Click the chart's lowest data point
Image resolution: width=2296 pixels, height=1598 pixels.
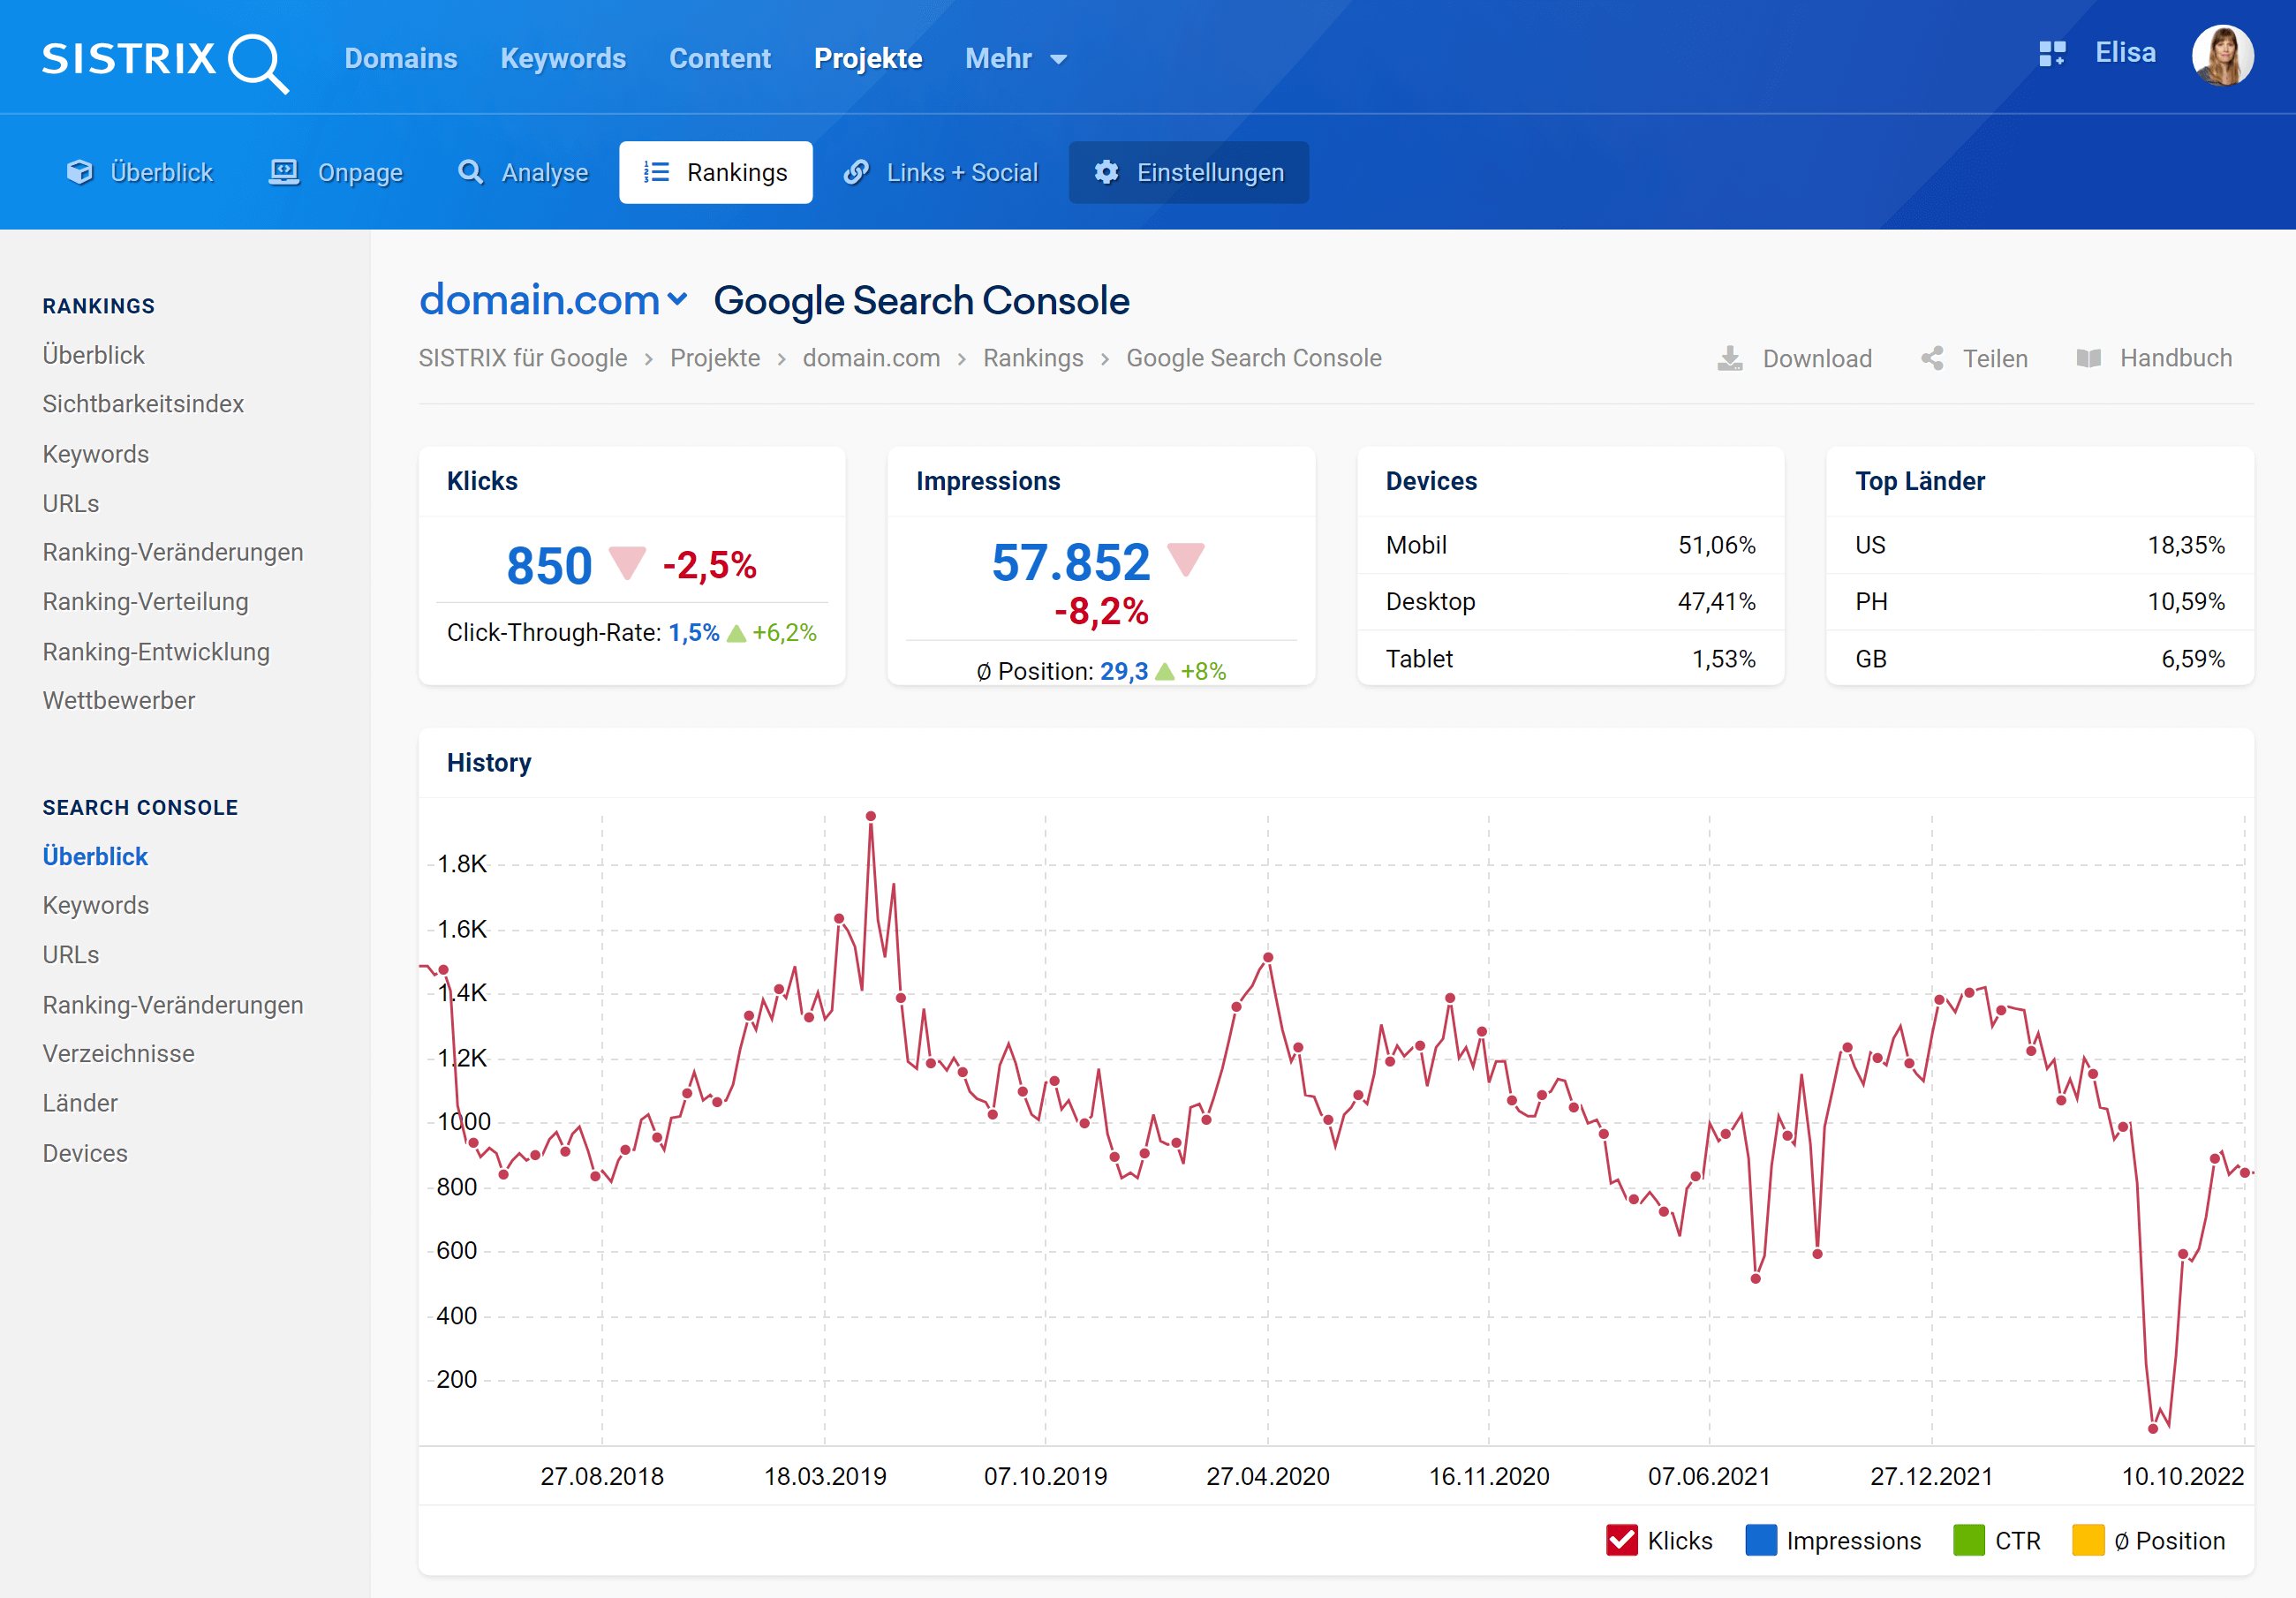point(2152,1429)
